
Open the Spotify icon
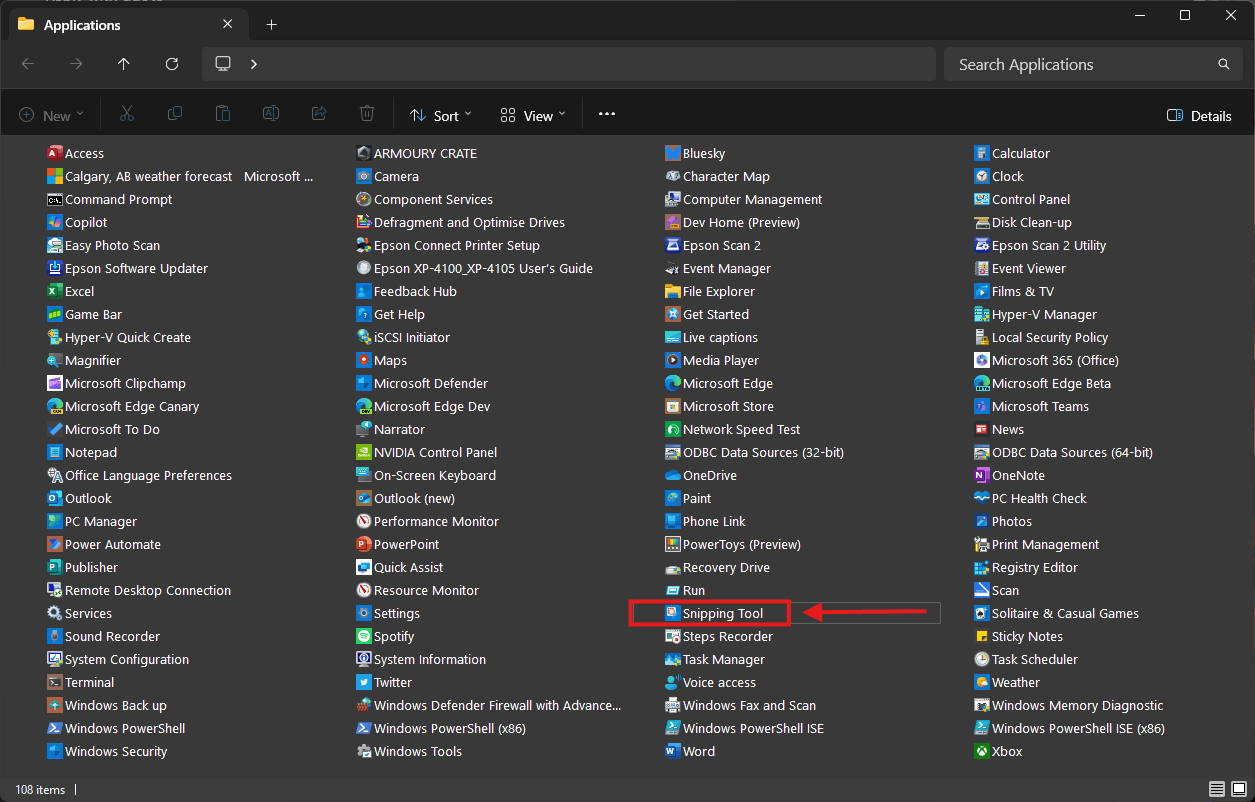(x=365, y=636)
